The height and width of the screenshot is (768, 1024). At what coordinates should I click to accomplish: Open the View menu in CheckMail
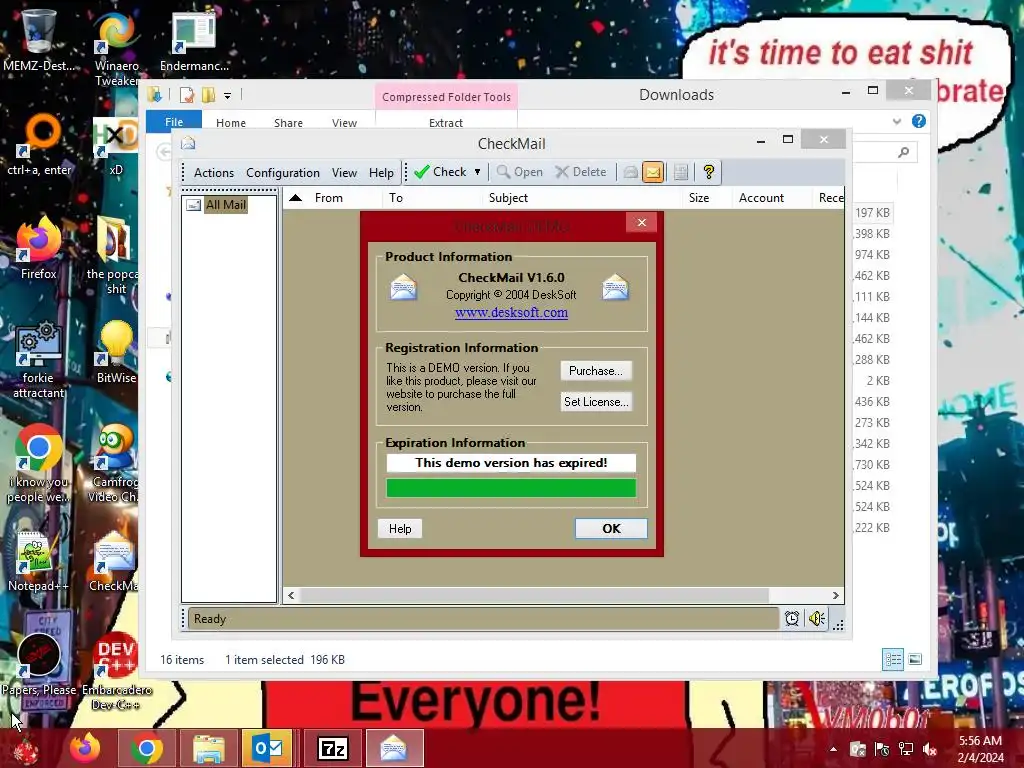click(x=344, y=173)
